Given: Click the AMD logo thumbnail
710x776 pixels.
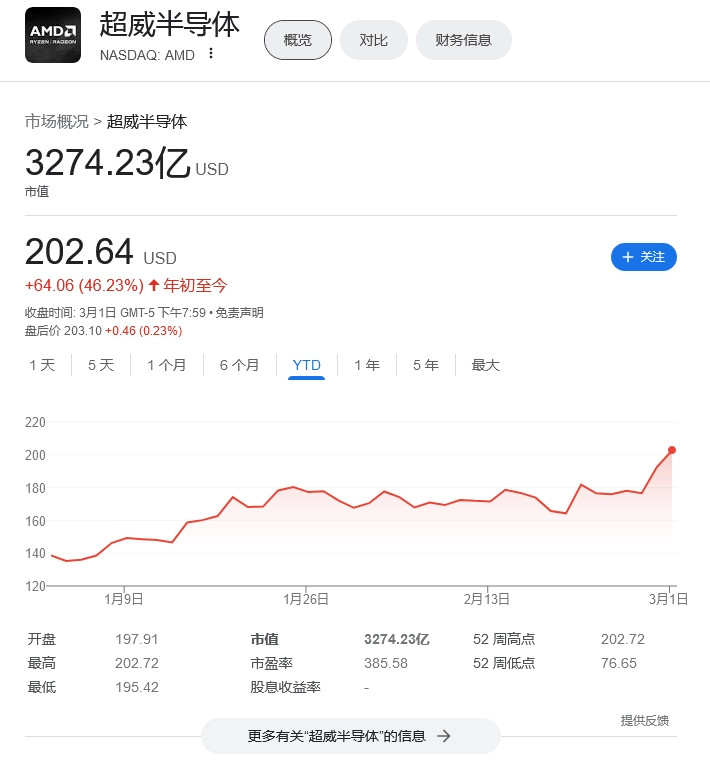Looking at the screenshot, I should pyautogui.click(x=53, y=35).
